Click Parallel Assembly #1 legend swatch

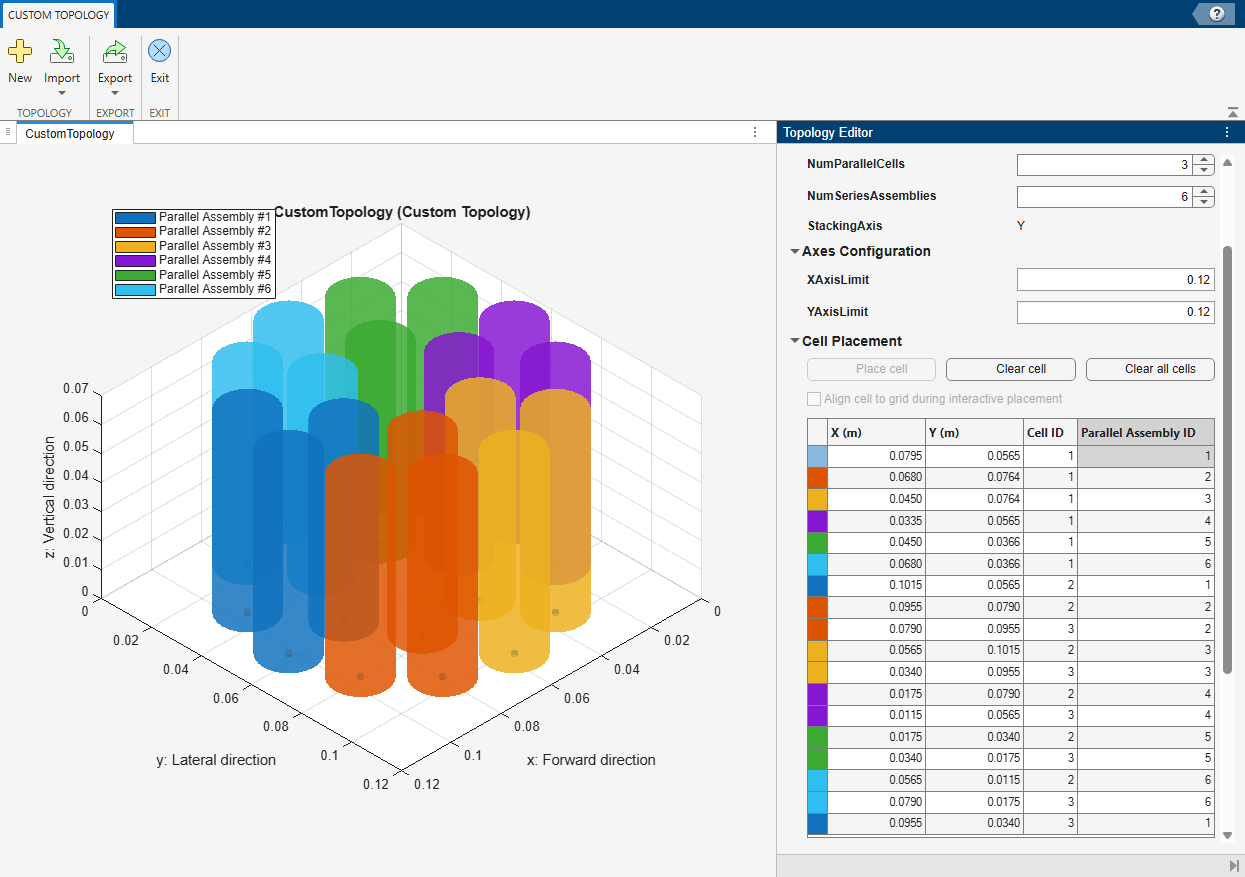coord(135,217)
